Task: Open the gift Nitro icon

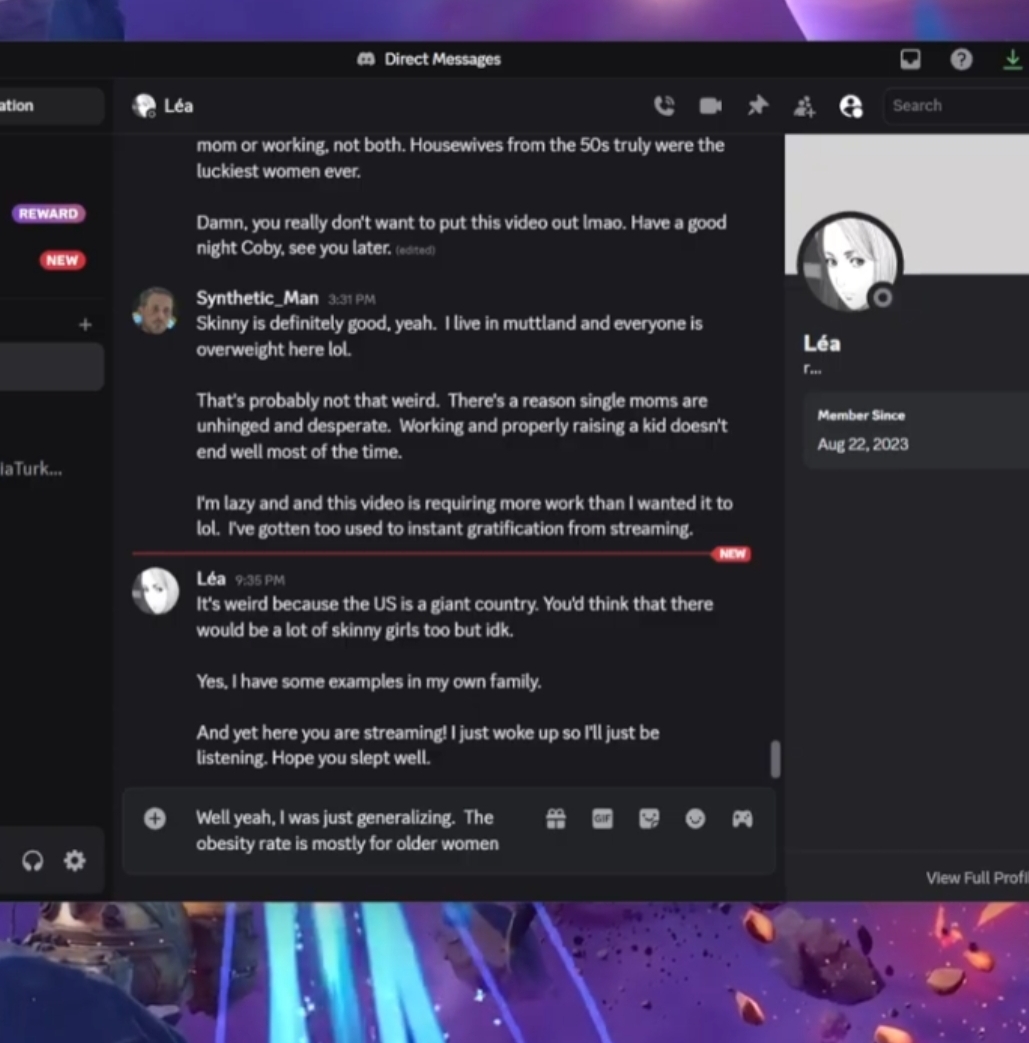Action: tap(556, 819)
